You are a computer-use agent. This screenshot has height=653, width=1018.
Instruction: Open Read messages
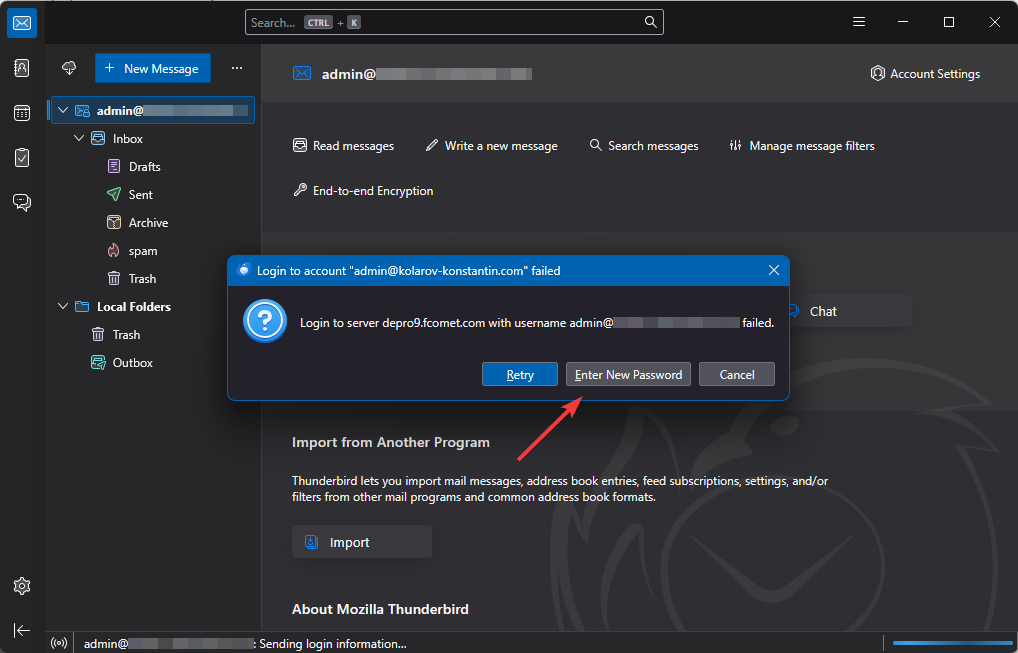343,146
